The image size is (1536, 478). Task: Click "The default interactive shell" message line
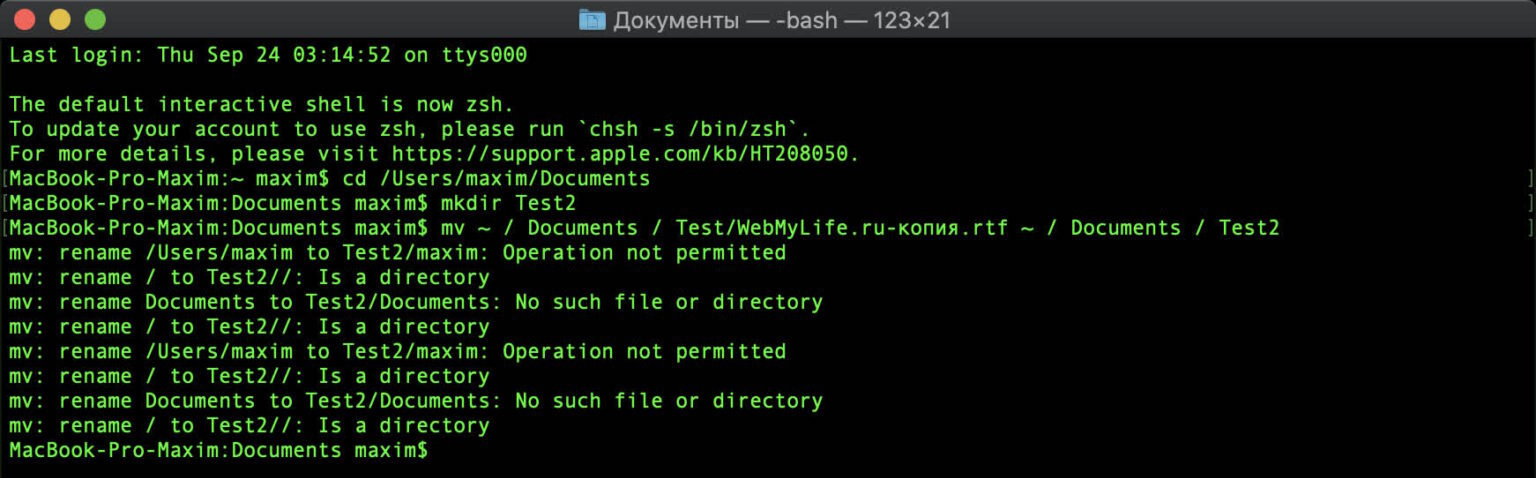(260, 104)
